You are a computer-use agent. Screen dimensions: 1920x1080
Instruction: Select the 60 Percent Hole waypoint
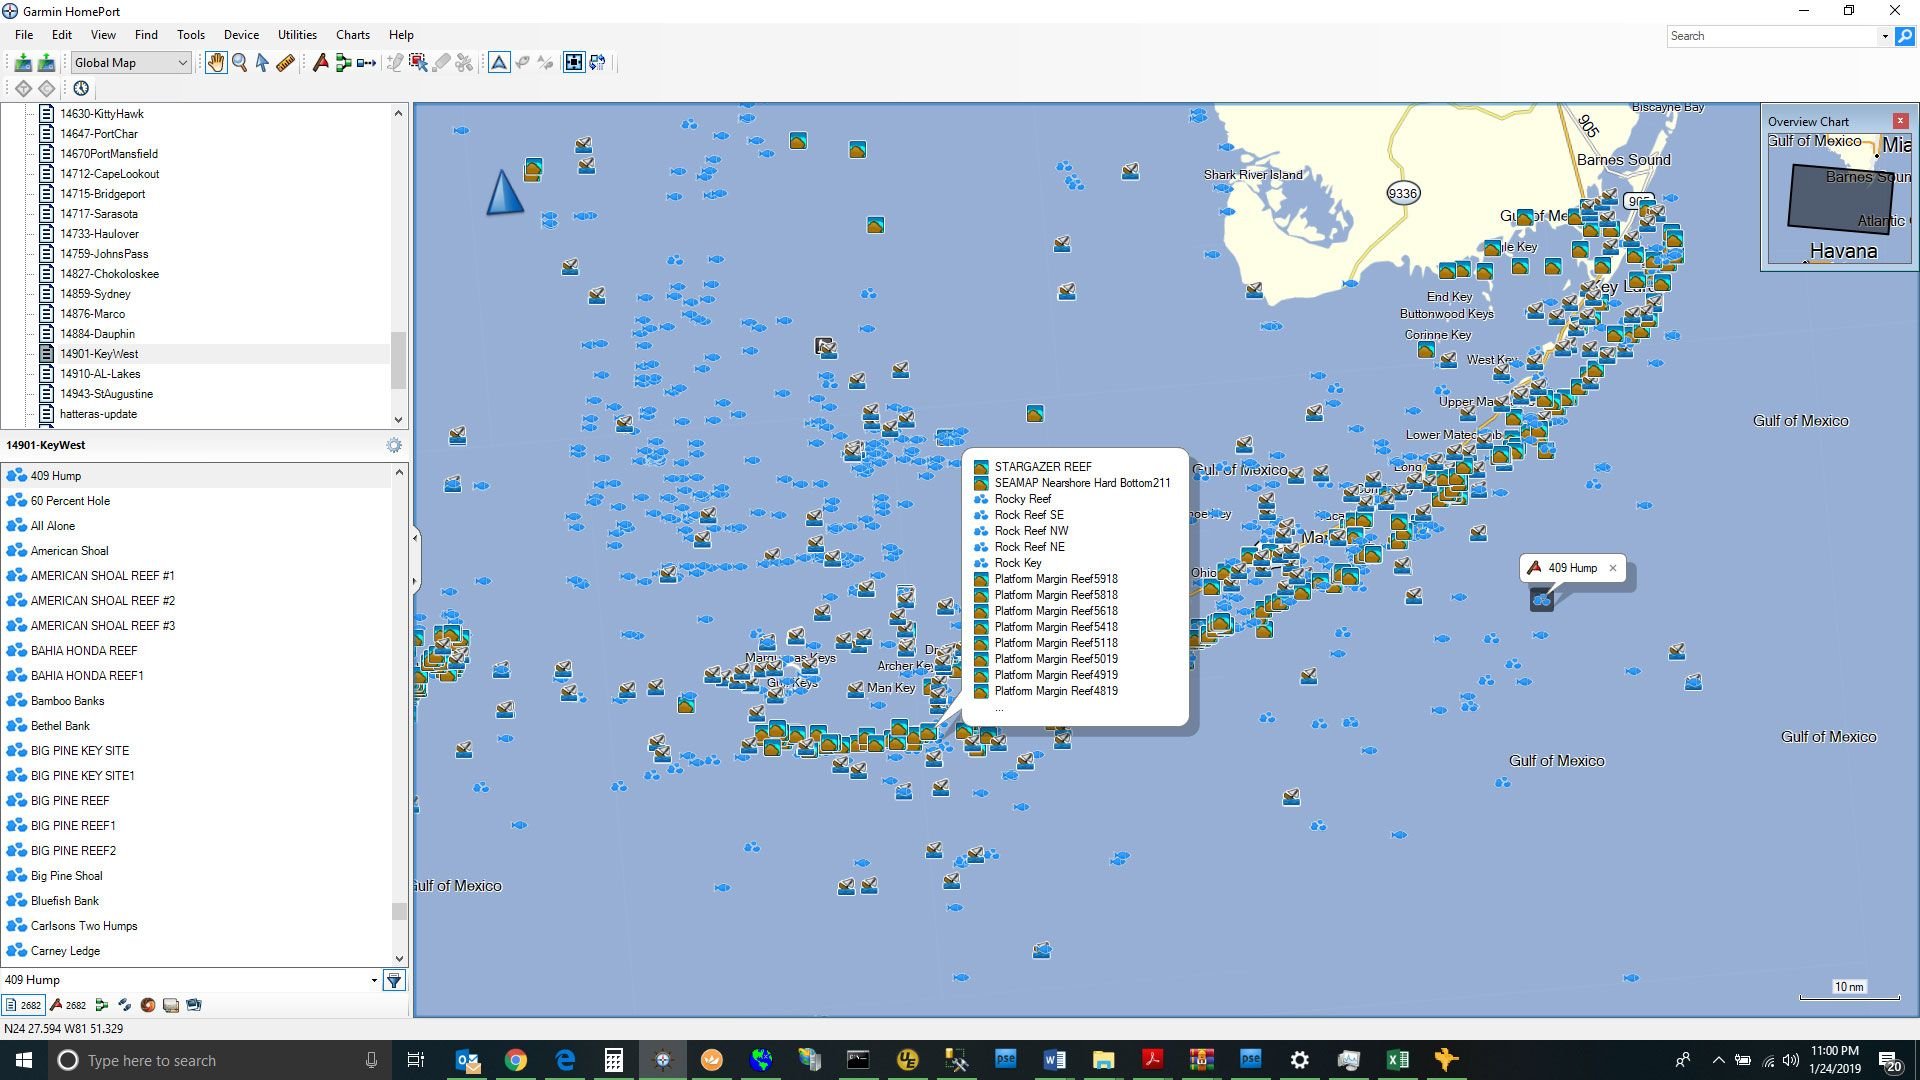coord(70,501)
